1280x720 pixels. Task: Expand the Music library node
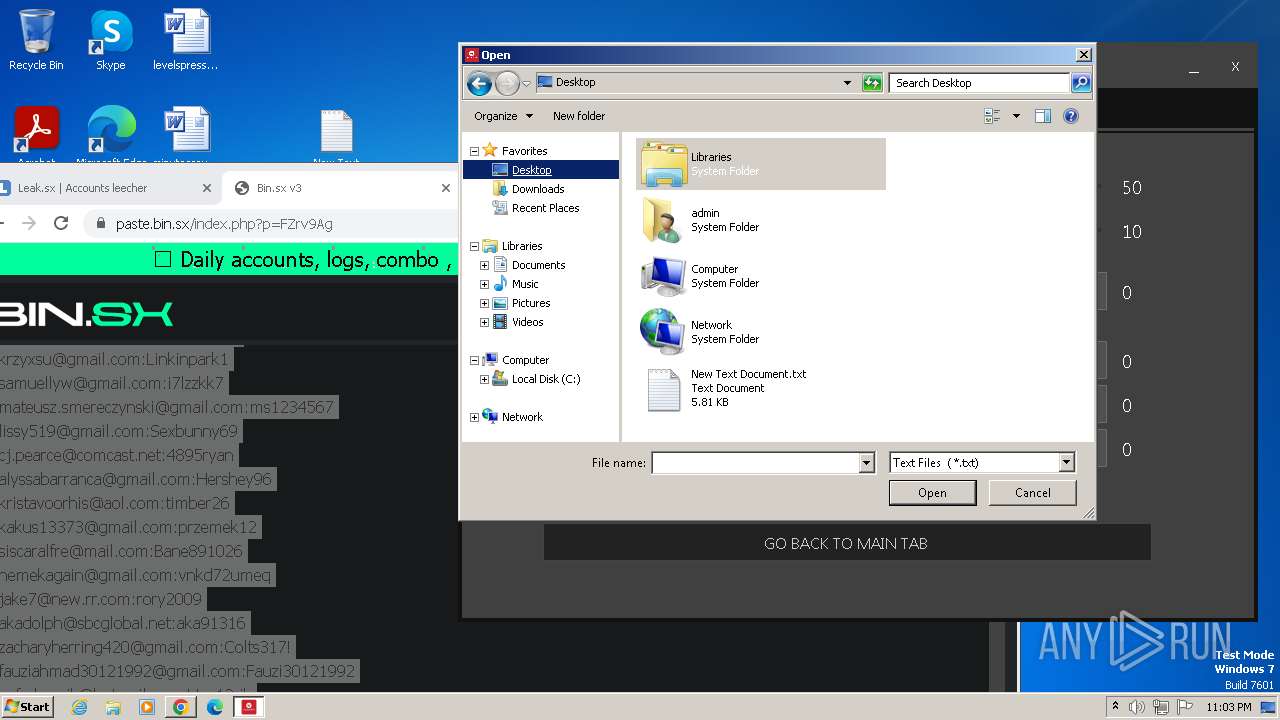tap(485, 284)
